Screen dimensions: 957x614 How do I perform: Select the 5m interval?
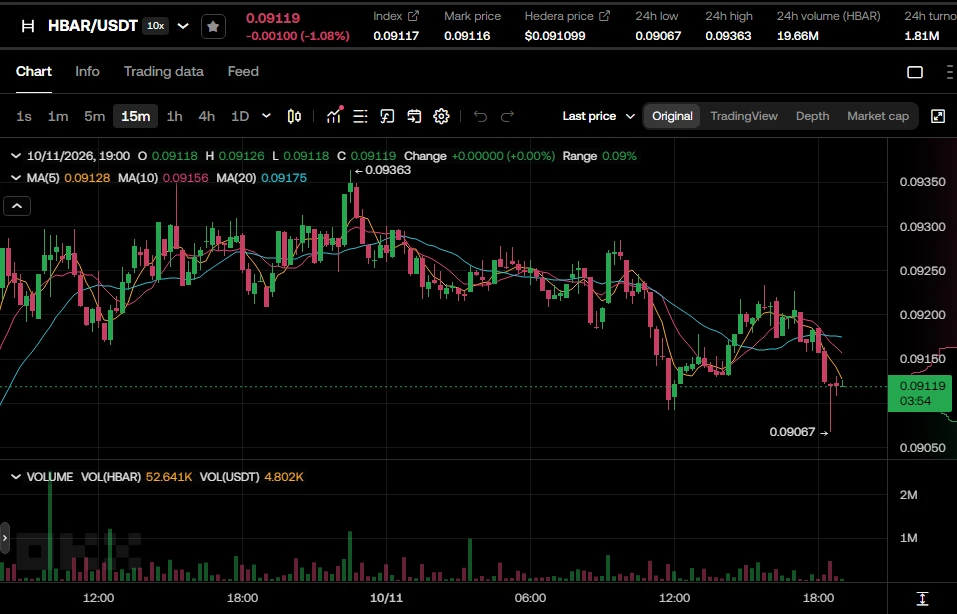click(95, 116)
